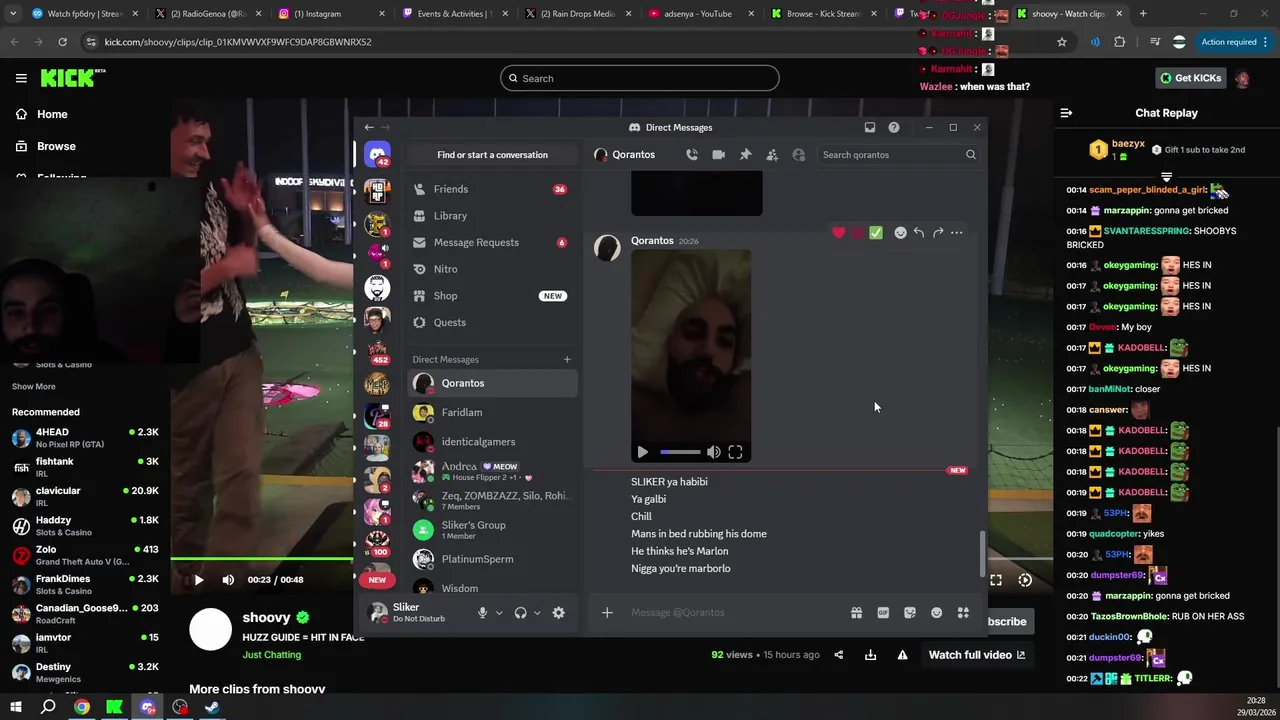Click the plus attachment button in Discord
Screen dimensions: 1280x720
pyautogui.click(x=607, y=613)
